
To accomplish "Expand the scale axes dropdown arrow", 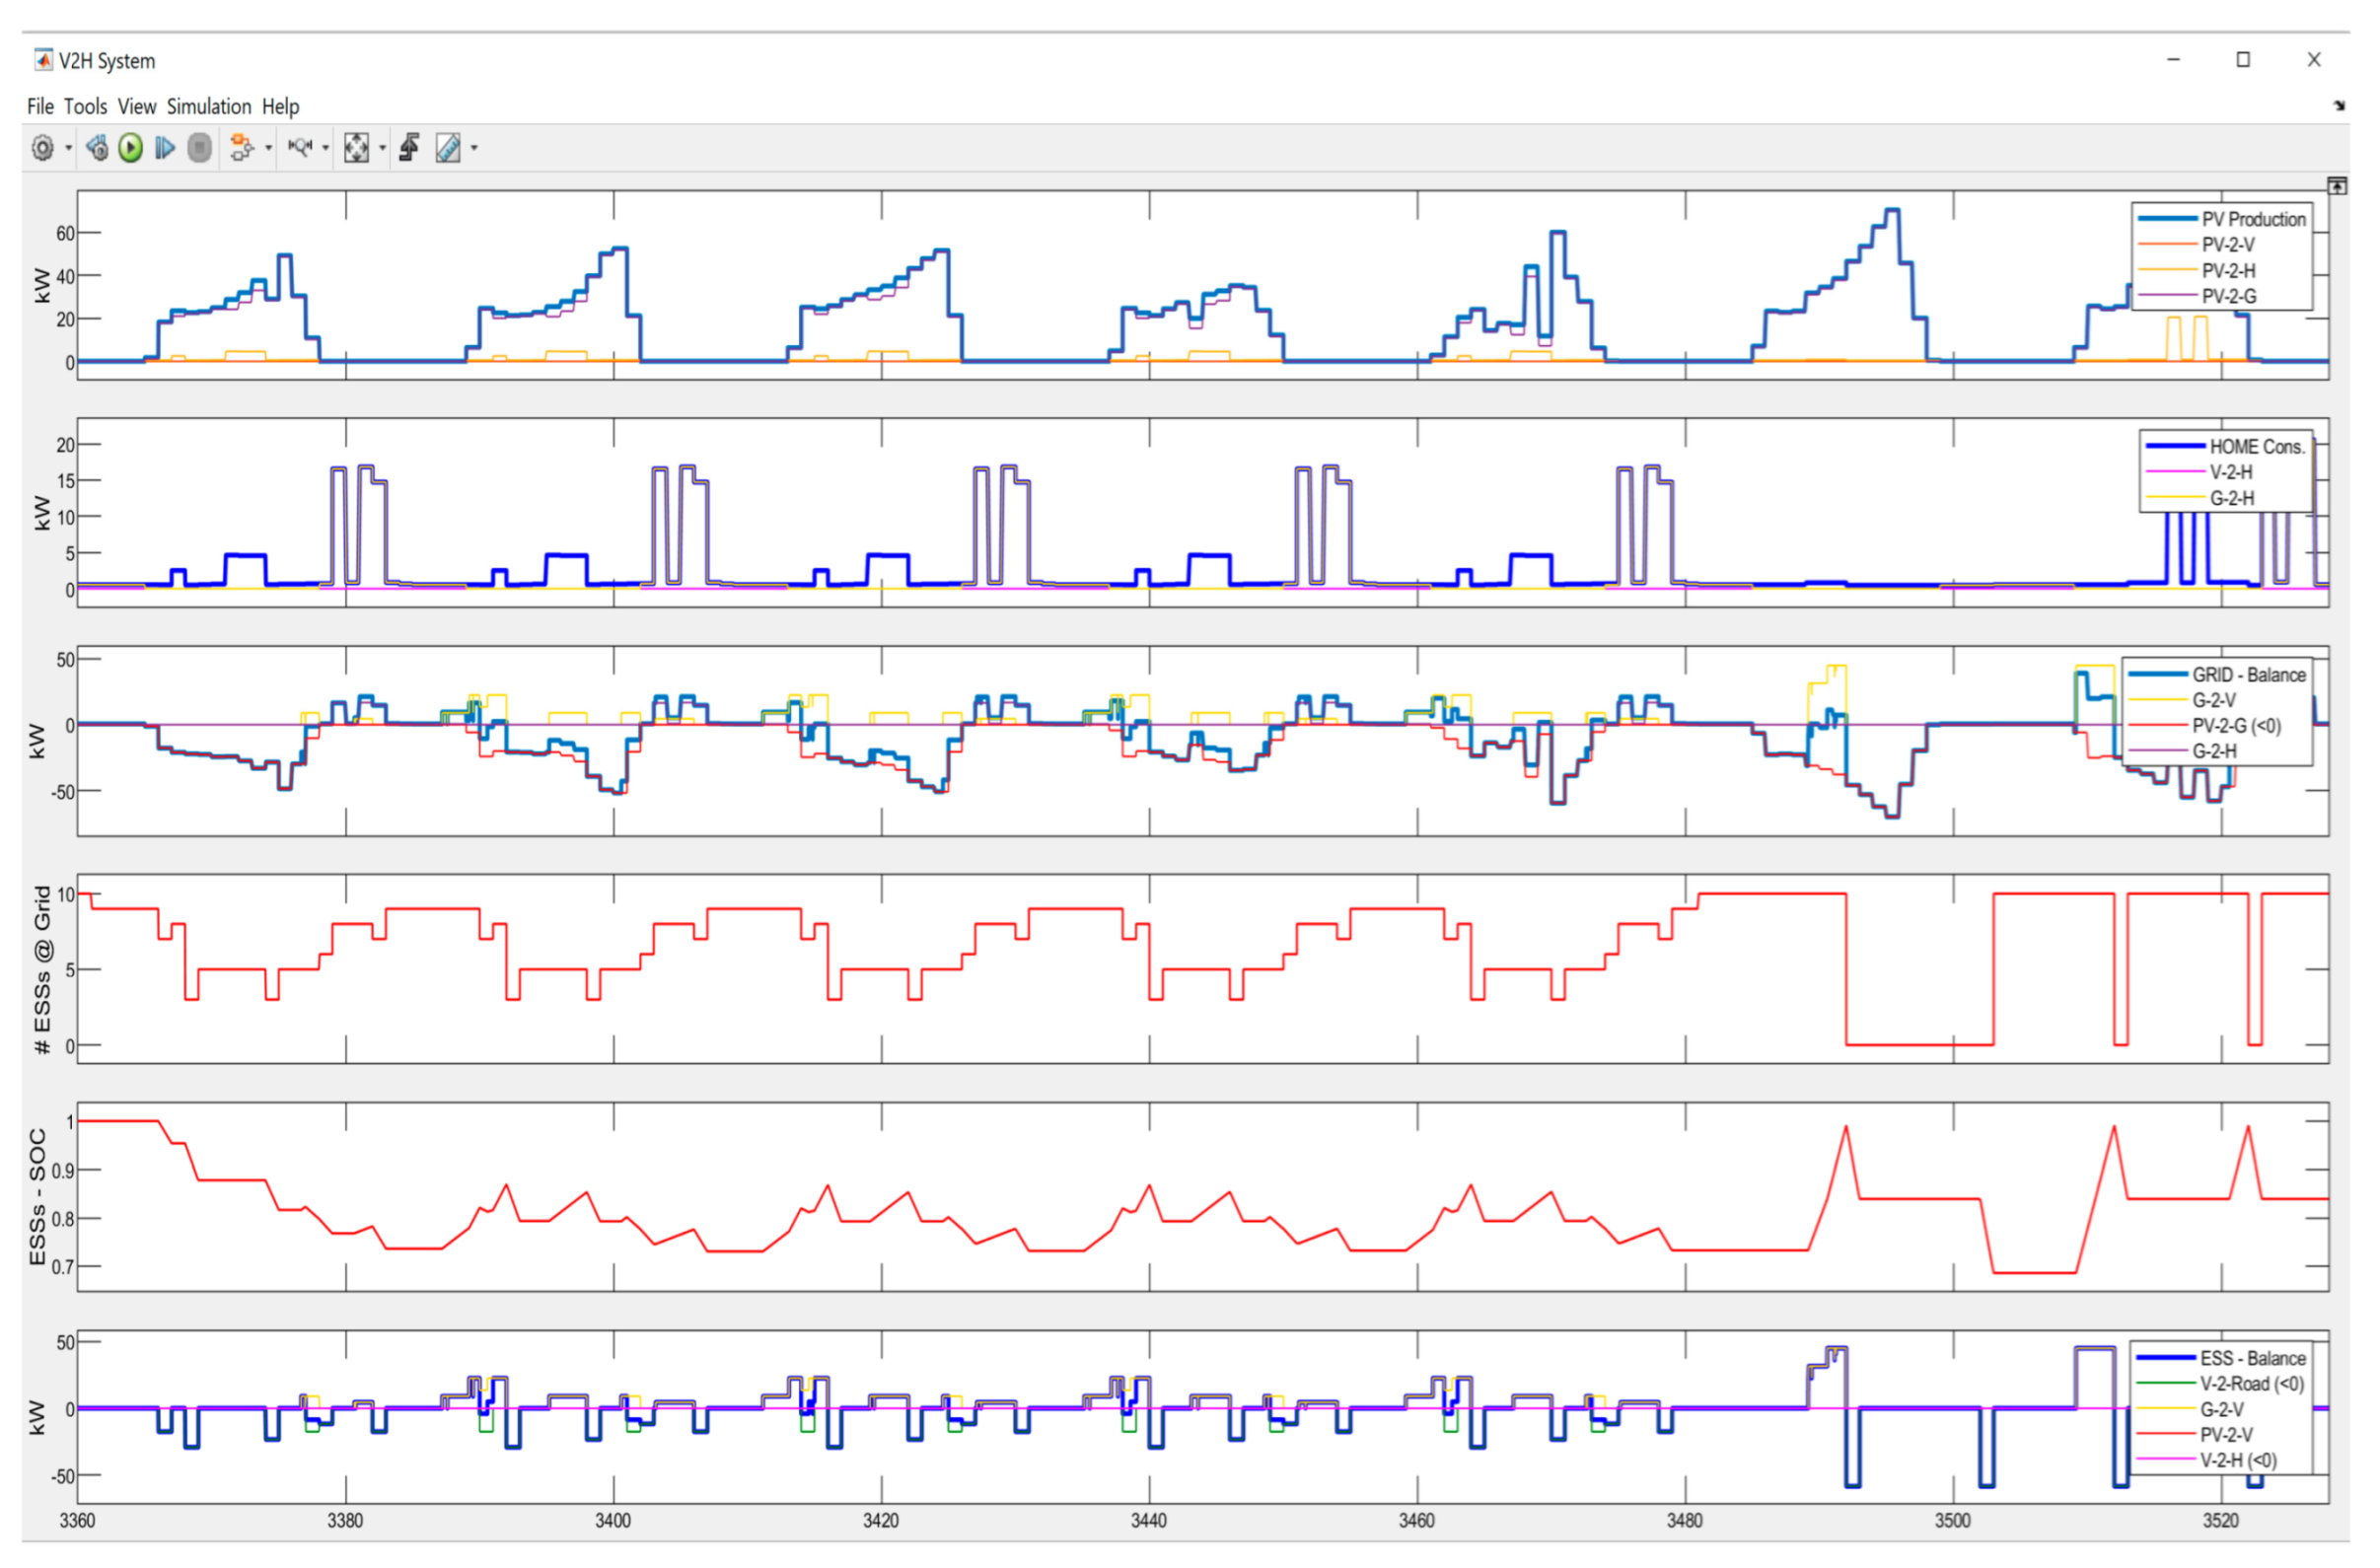I will [x=383, y=148].
